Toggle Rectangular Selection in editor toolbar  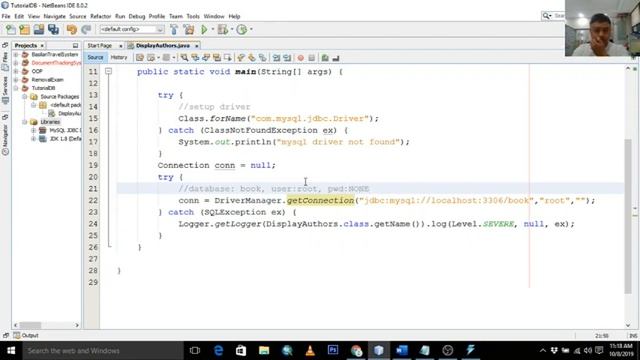pos(227,58)
